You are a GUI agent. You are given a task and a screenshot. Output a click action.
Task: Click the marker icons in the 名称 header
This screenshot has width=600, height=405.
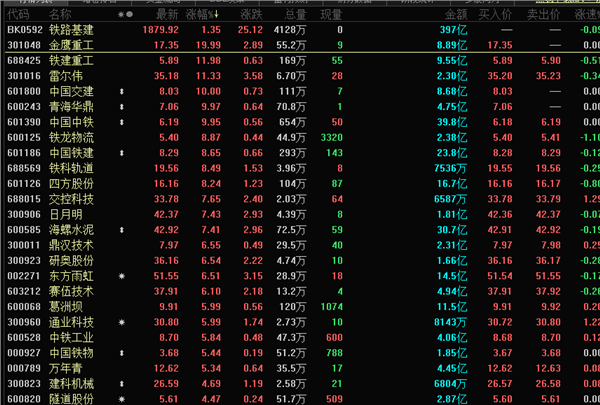123,16
